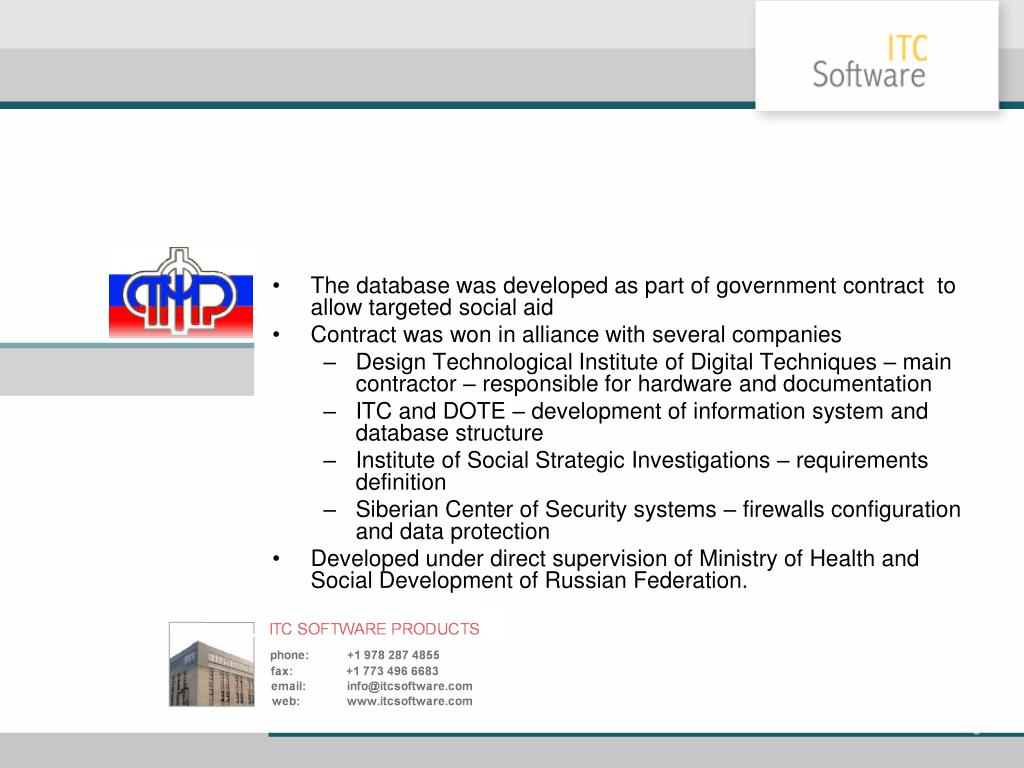Click the Pension Fund emblem with Russian flag
Image resolution: width=1024 pixels, height=768 pixels.
click(181, 292)
